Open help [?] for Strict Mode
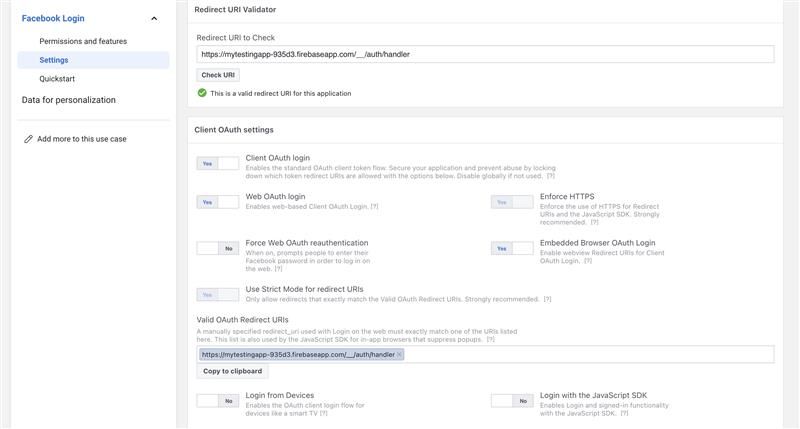Screen dimensions: 800x429 tap(547, 299)
